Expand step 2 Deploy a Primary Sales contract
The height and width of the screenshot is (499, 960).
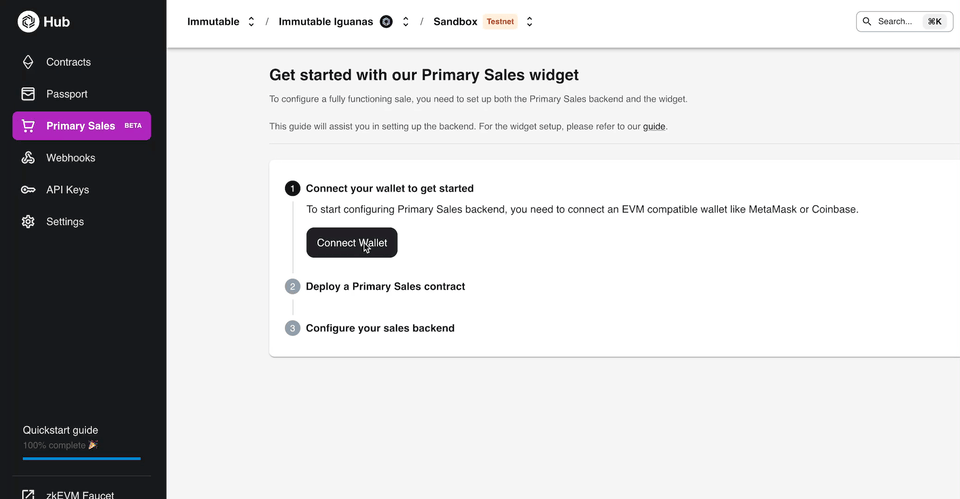(385, 286)
